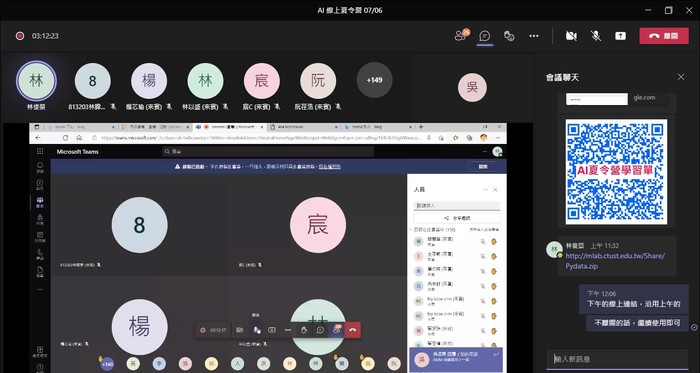The width and height of the screenshot is (700, 373).
Task: Open profile avatar in the shared Teams header
Action: 496,152
